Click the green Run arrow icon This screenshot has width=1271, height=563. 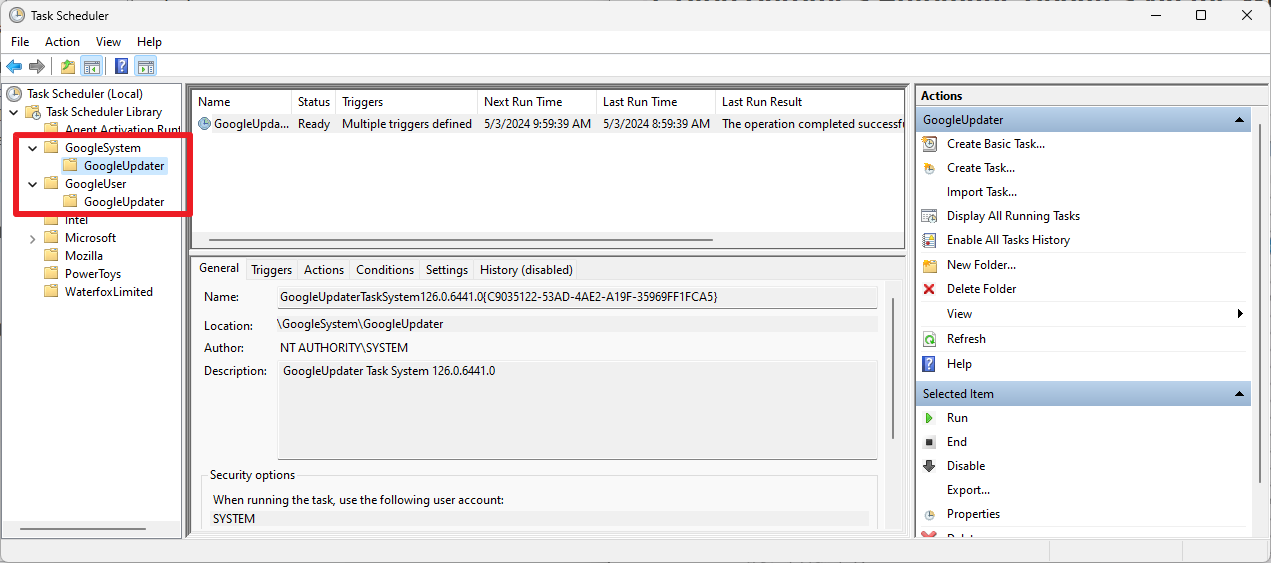point(929,418)
